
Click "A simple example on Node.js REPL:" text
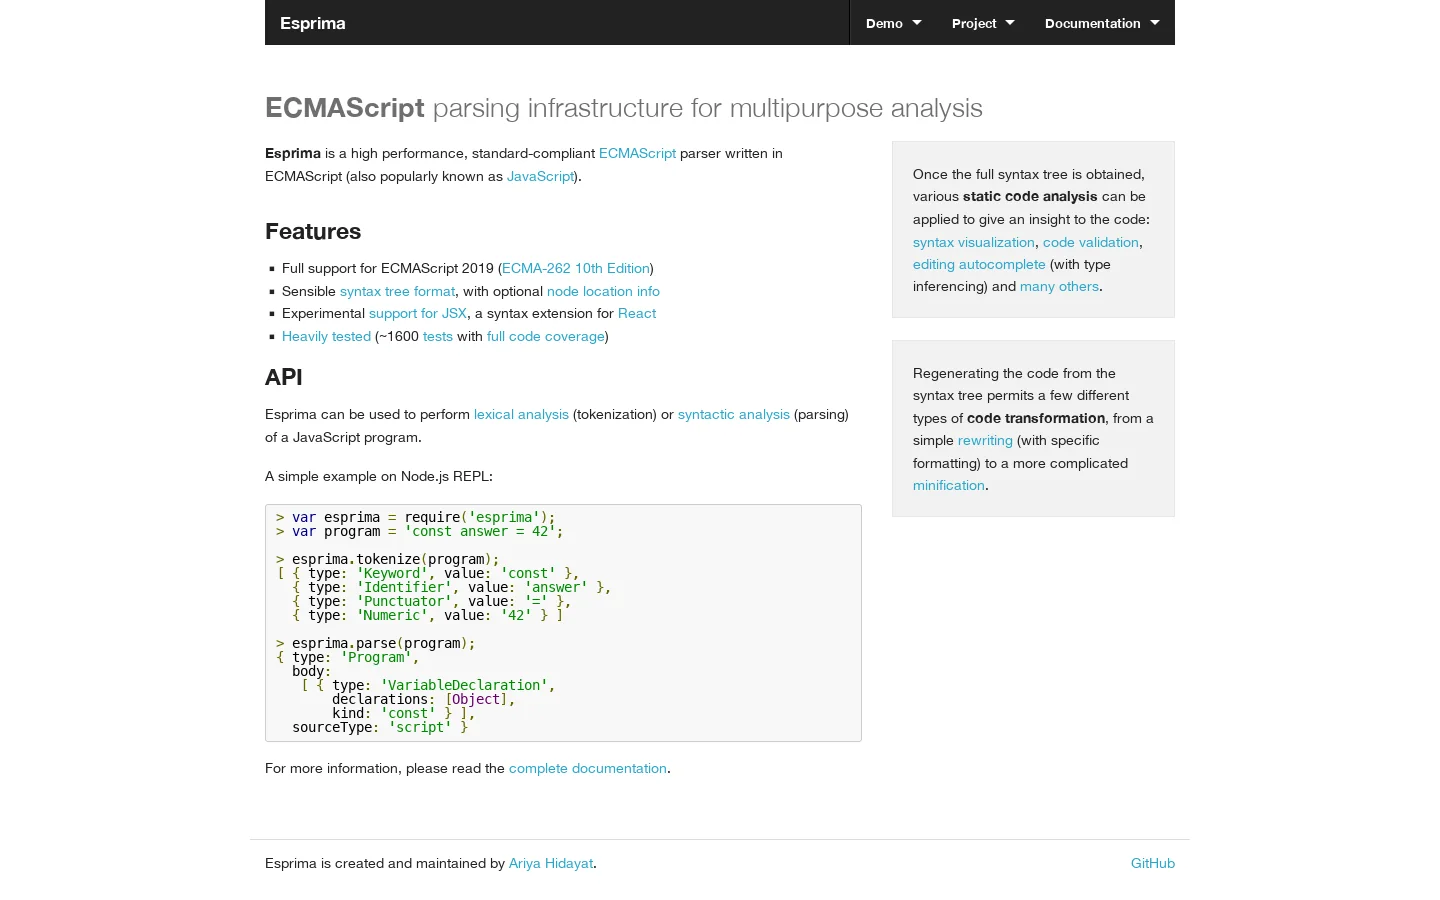point(379,476)
